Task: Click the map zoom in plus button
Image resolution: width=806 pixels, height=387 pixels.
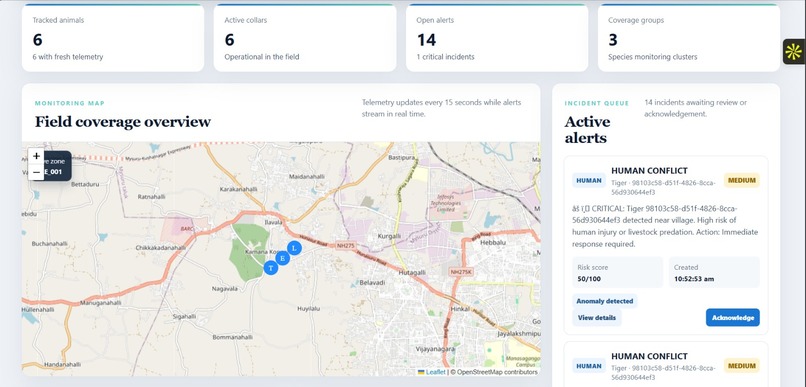Action: pyautogui.click(x=36, y=156)
